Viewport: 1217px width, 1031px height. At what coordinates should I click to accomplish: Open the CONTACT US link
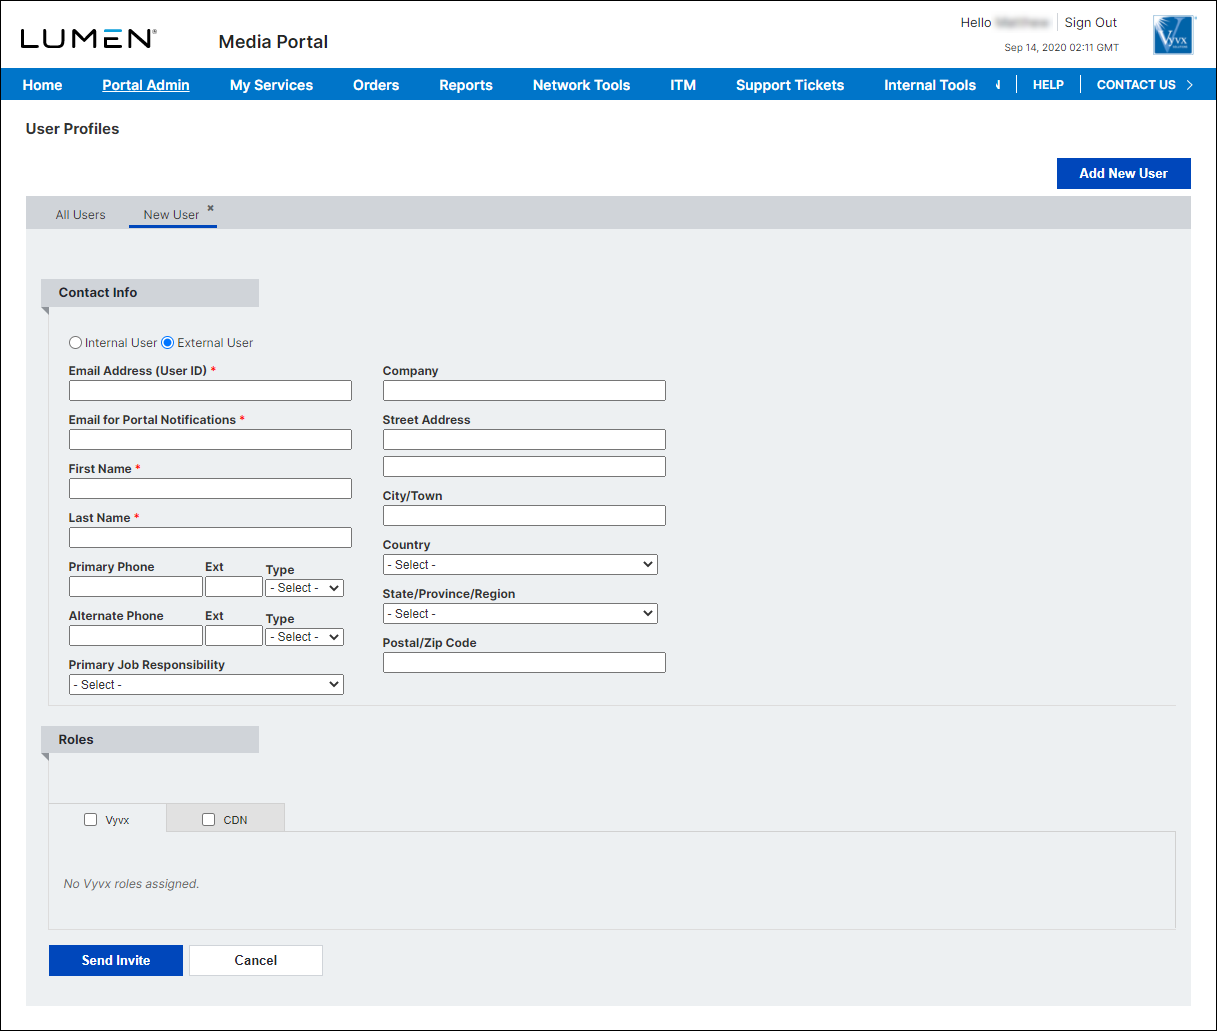(x=1136, y=85)
